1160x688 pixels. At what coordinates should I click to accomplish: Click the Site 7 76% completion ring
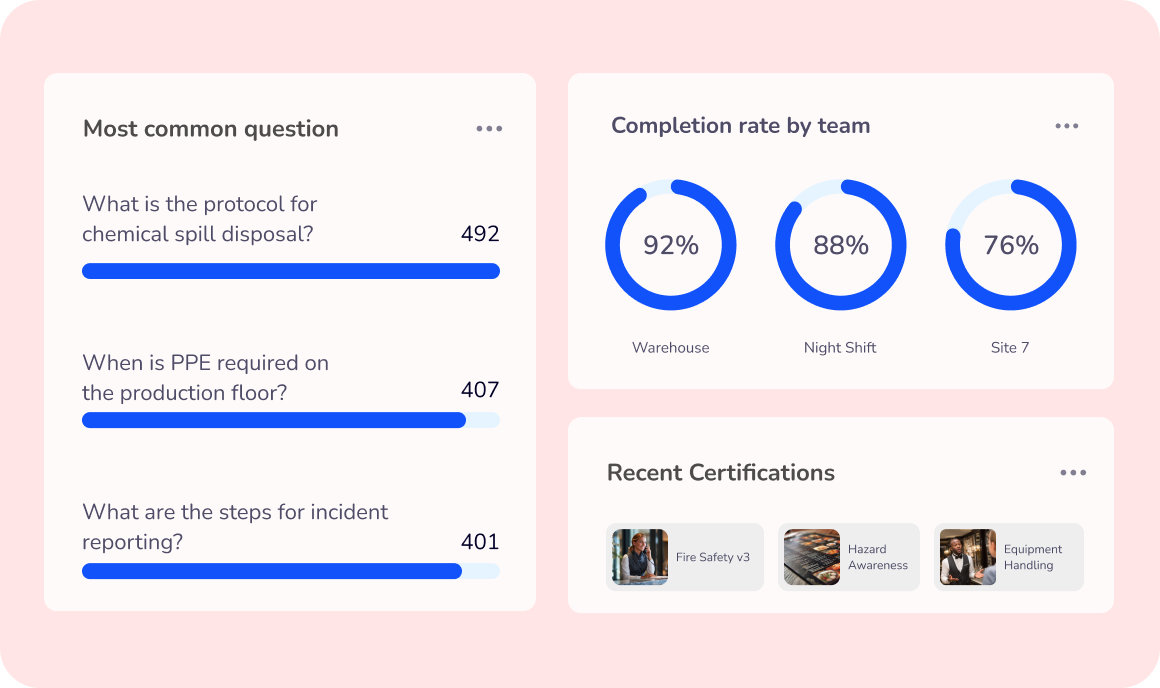pyautogui.click(x=1011, y=245)
